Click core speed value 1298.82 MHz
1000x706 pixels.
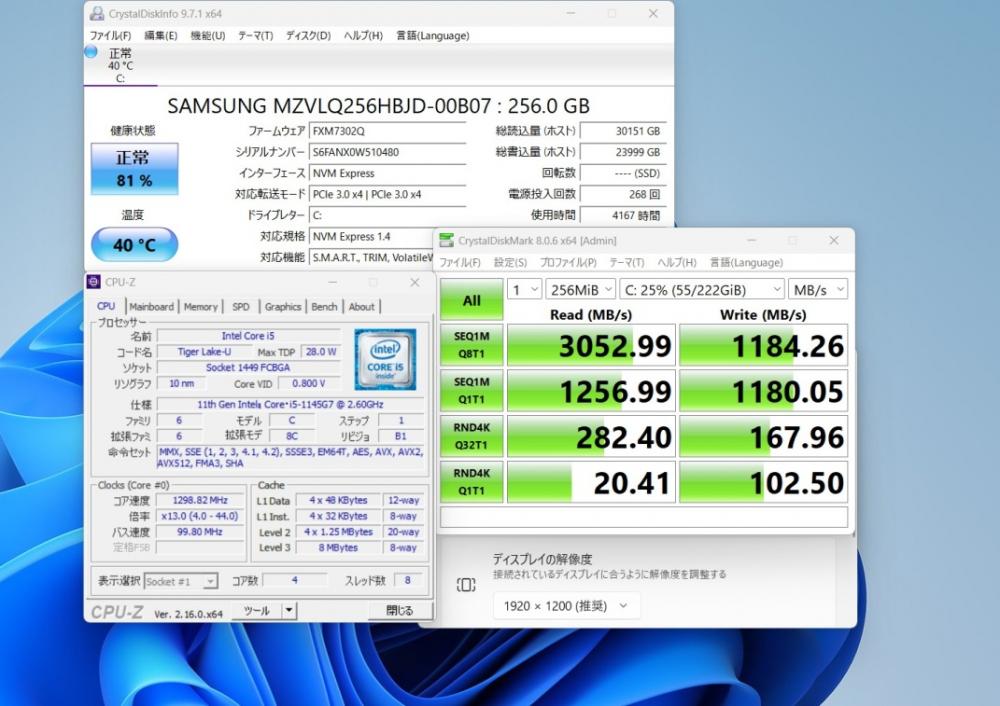200,501
